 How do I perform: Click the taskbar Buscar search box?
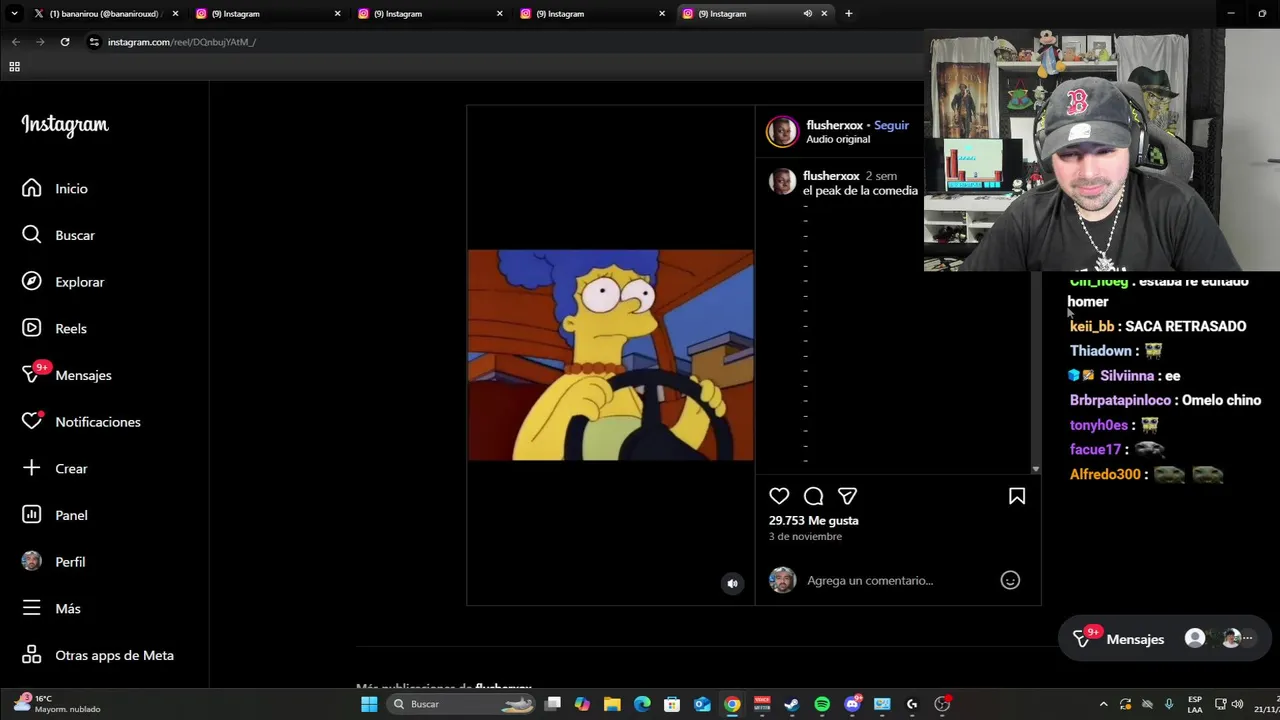click(463, 704)
